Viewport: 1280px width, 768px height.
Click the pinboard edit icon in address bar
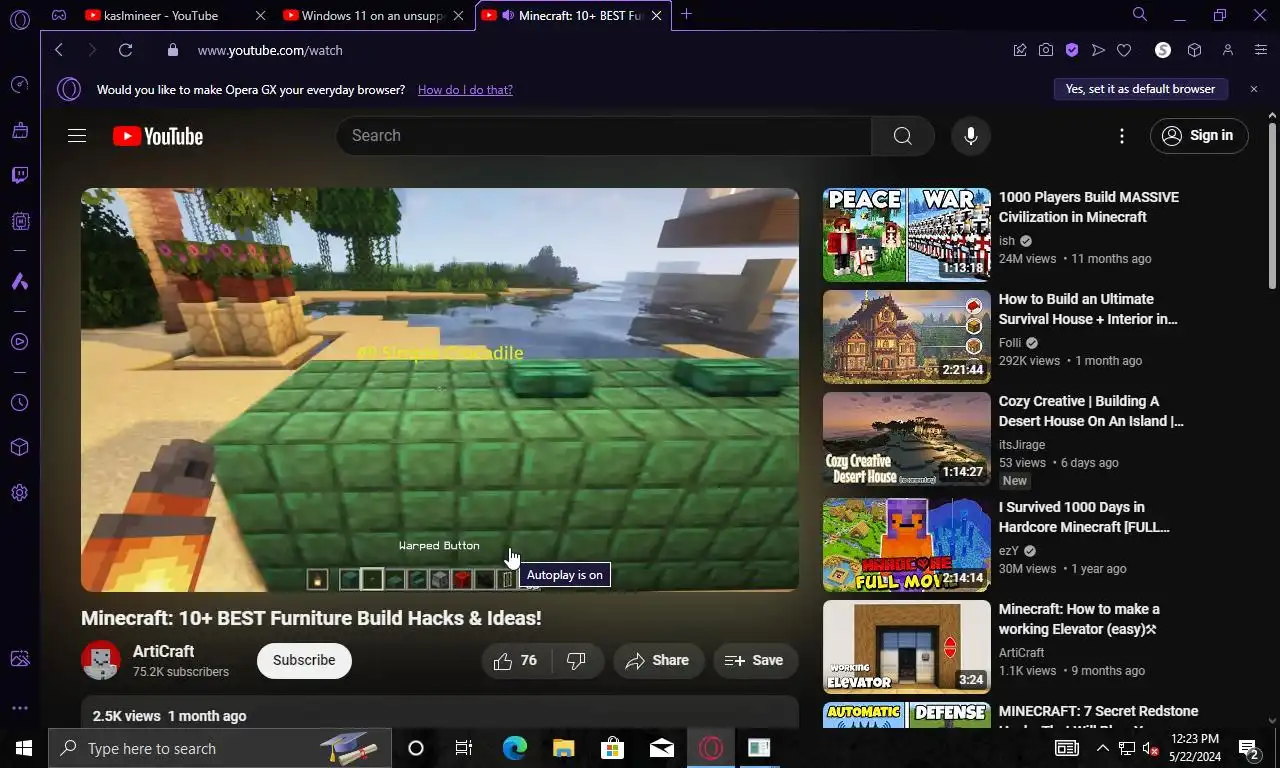tap(1020, 50)
